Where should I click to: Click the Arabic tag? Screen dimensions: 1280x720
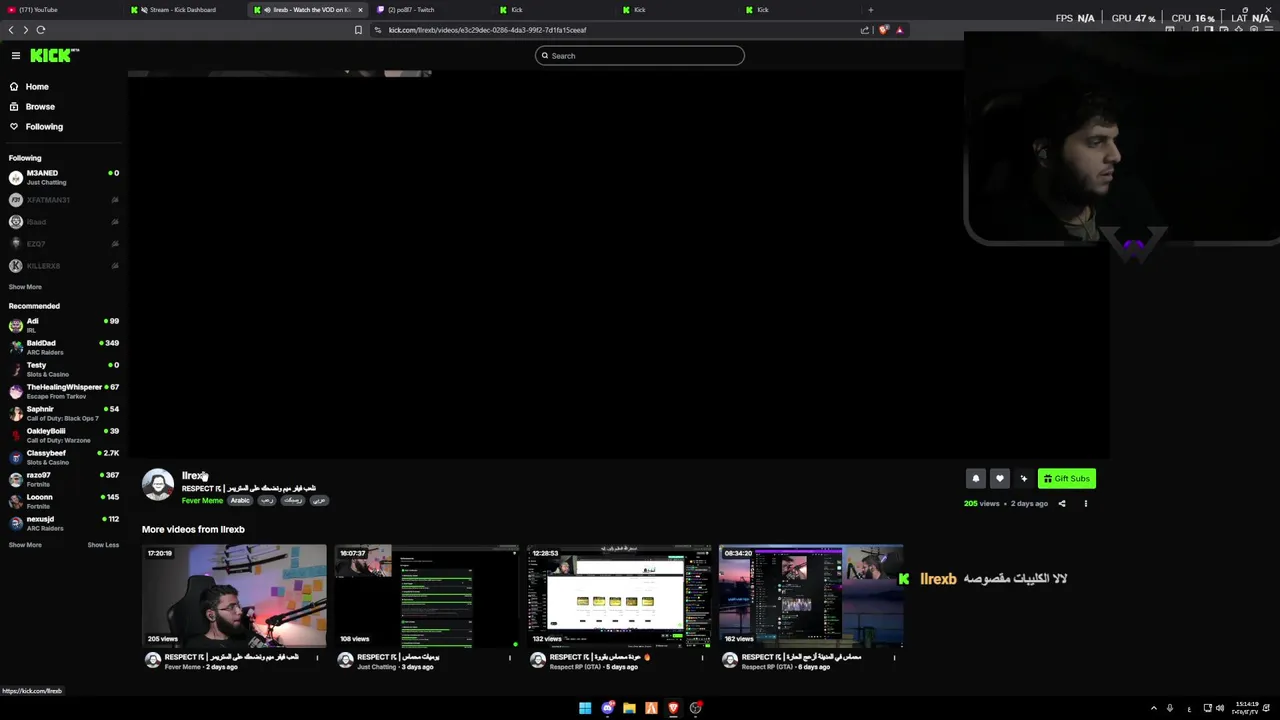(240, 501)
